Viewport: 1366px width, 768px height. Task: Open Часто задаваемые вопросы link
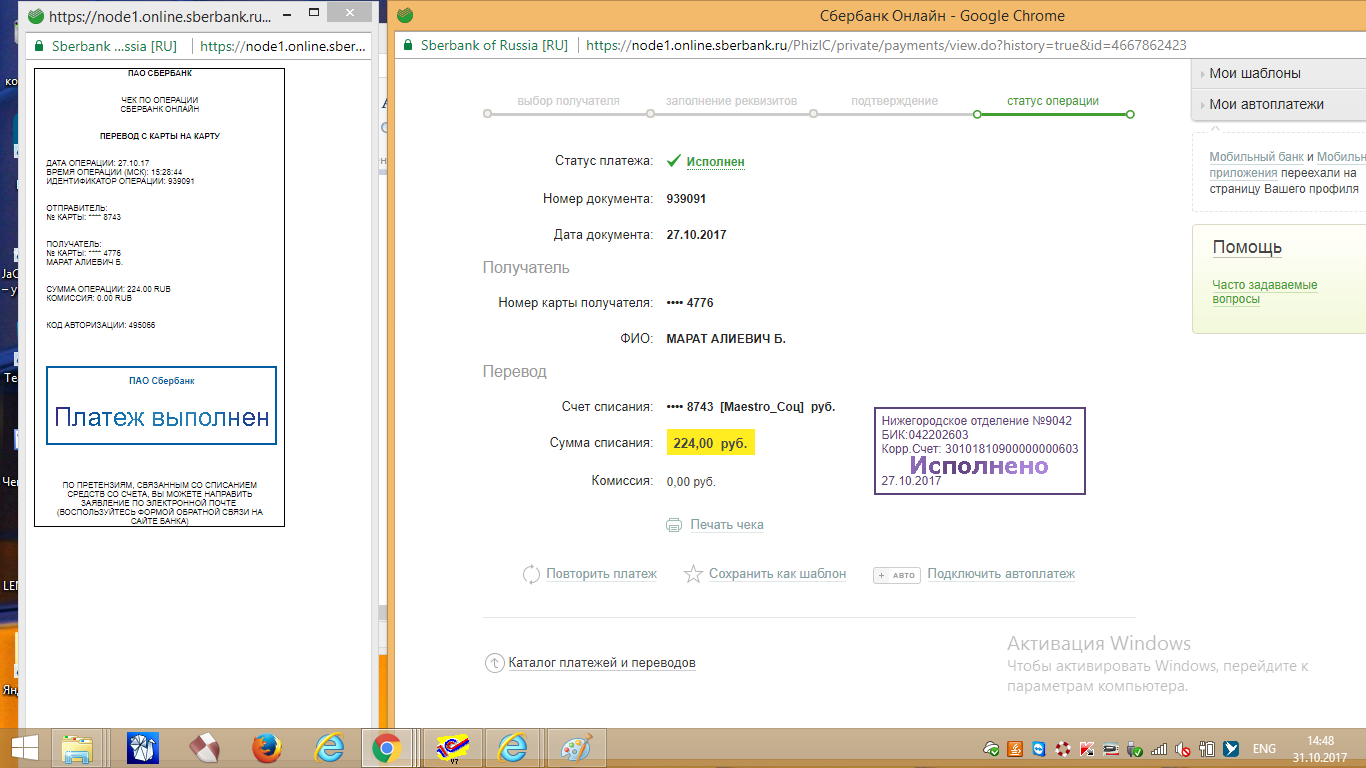pos(1264,292)
